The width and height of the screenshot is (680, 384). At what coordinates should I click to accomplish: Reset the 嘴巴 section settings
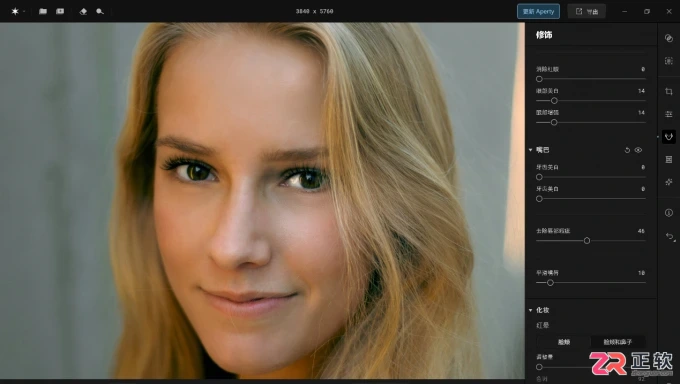click(x=627, y=150)
